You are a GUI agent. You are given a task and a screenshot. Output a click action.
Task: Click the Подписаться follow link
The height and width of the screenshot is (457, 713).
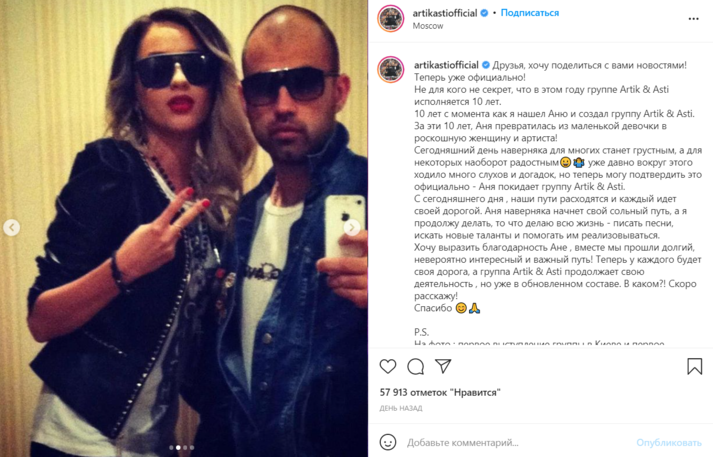click(530, 13)
